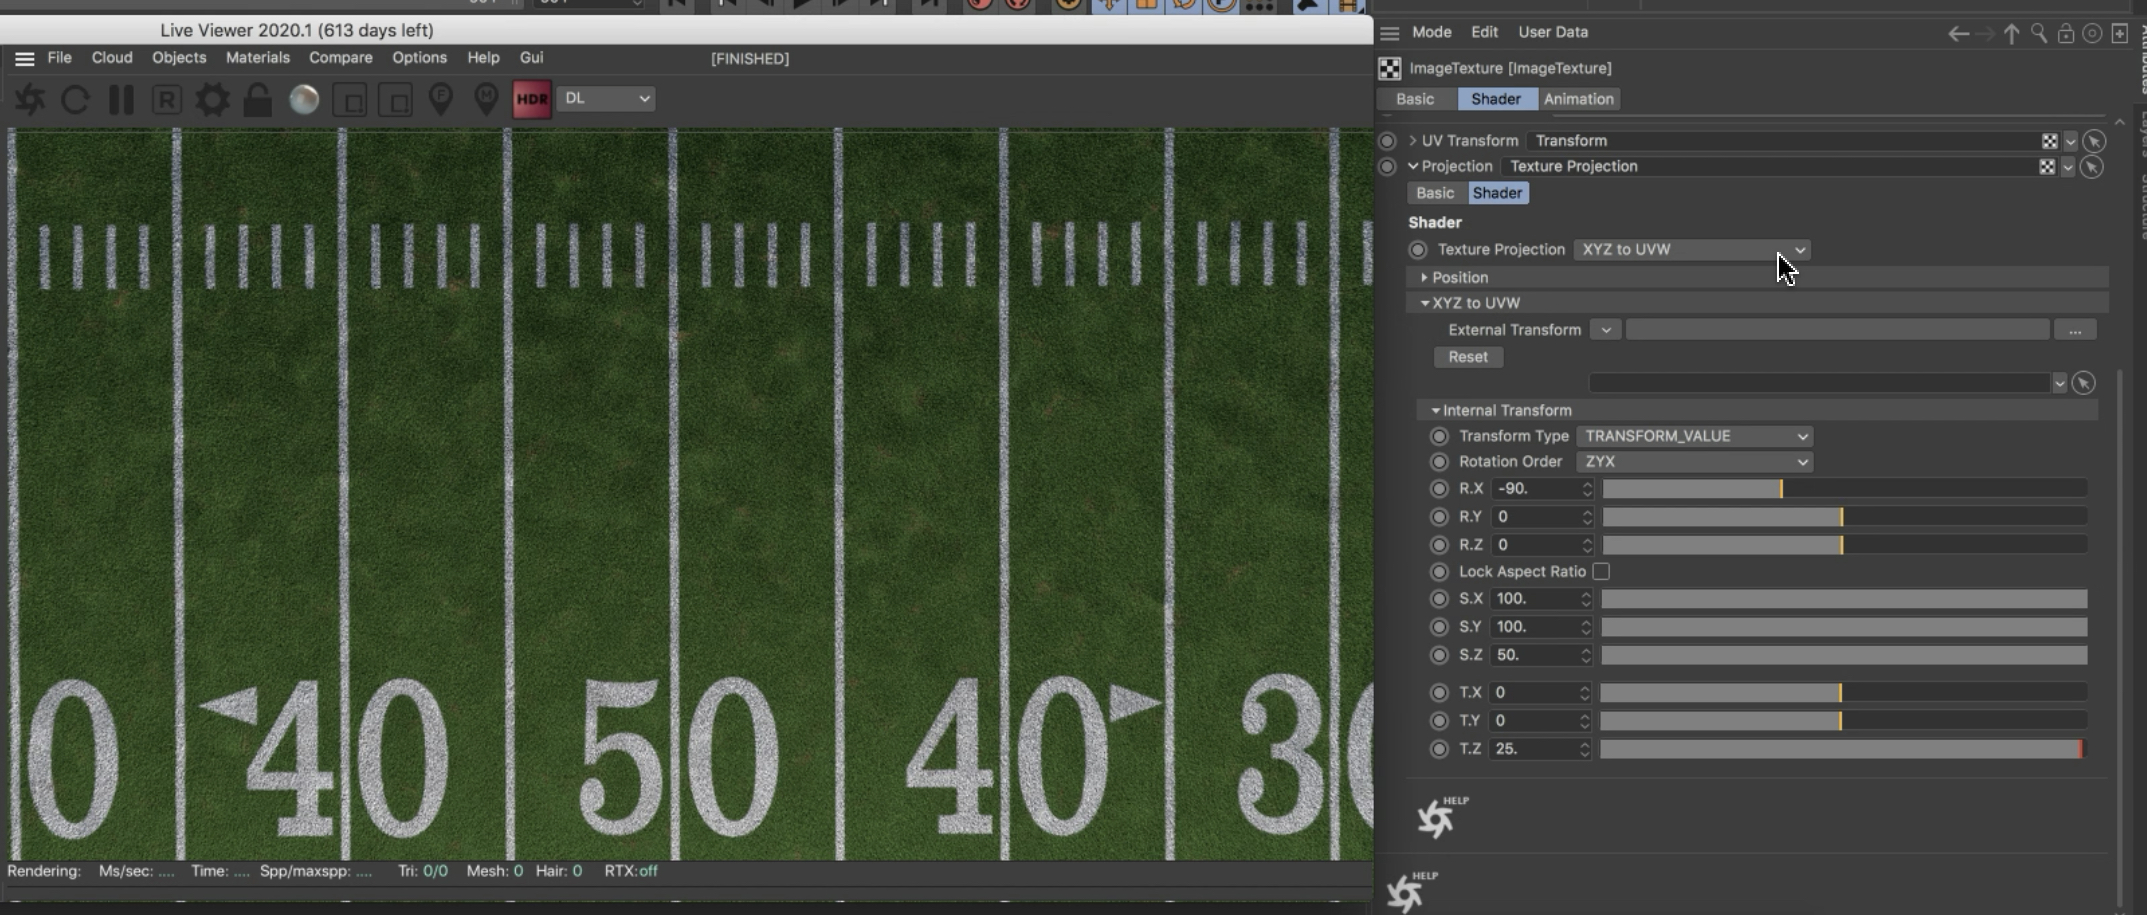Click the pick arrow on Projection row
2147x915 pixels.
[2092, 167]
